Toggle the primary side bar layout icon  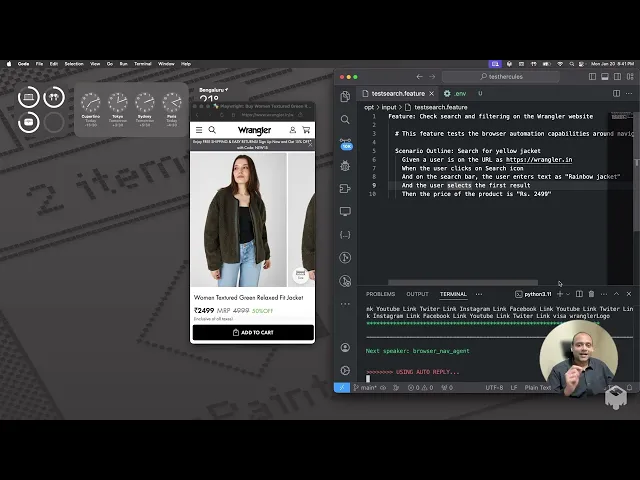pyautogui.click(x=592, y=77)
